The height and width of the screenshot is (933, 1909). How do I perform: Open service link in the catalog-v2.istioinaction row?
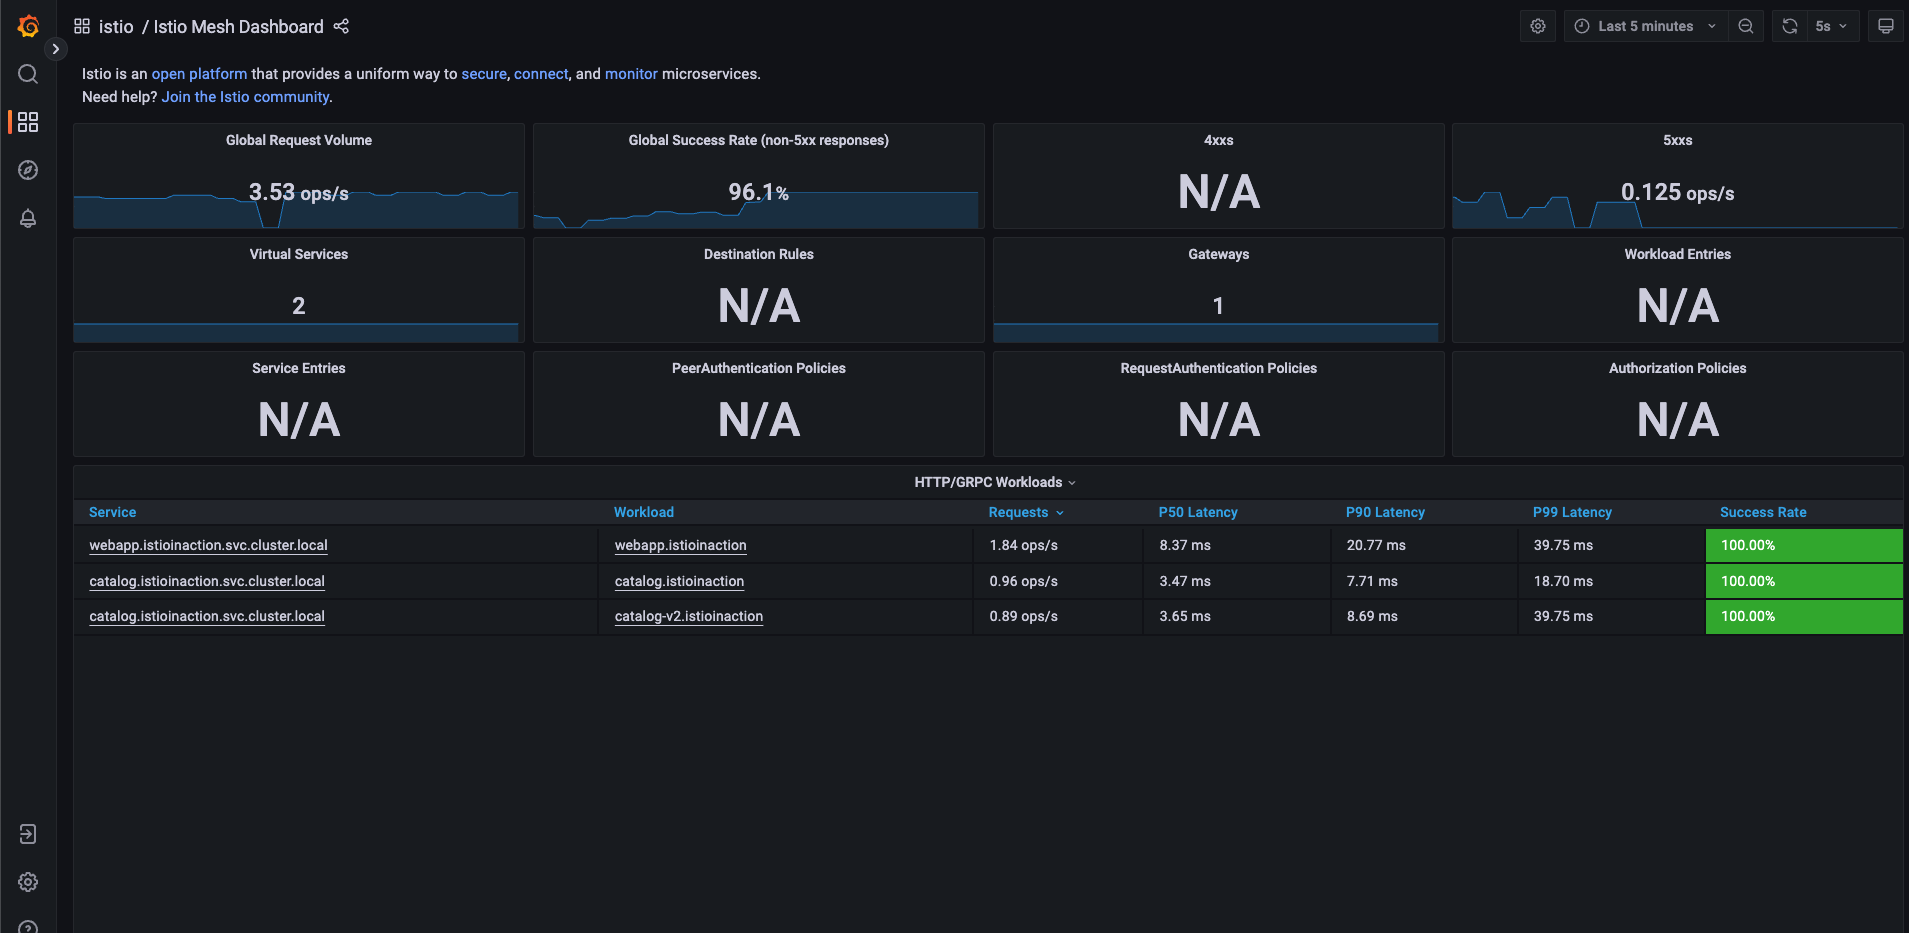pos(207,616)
